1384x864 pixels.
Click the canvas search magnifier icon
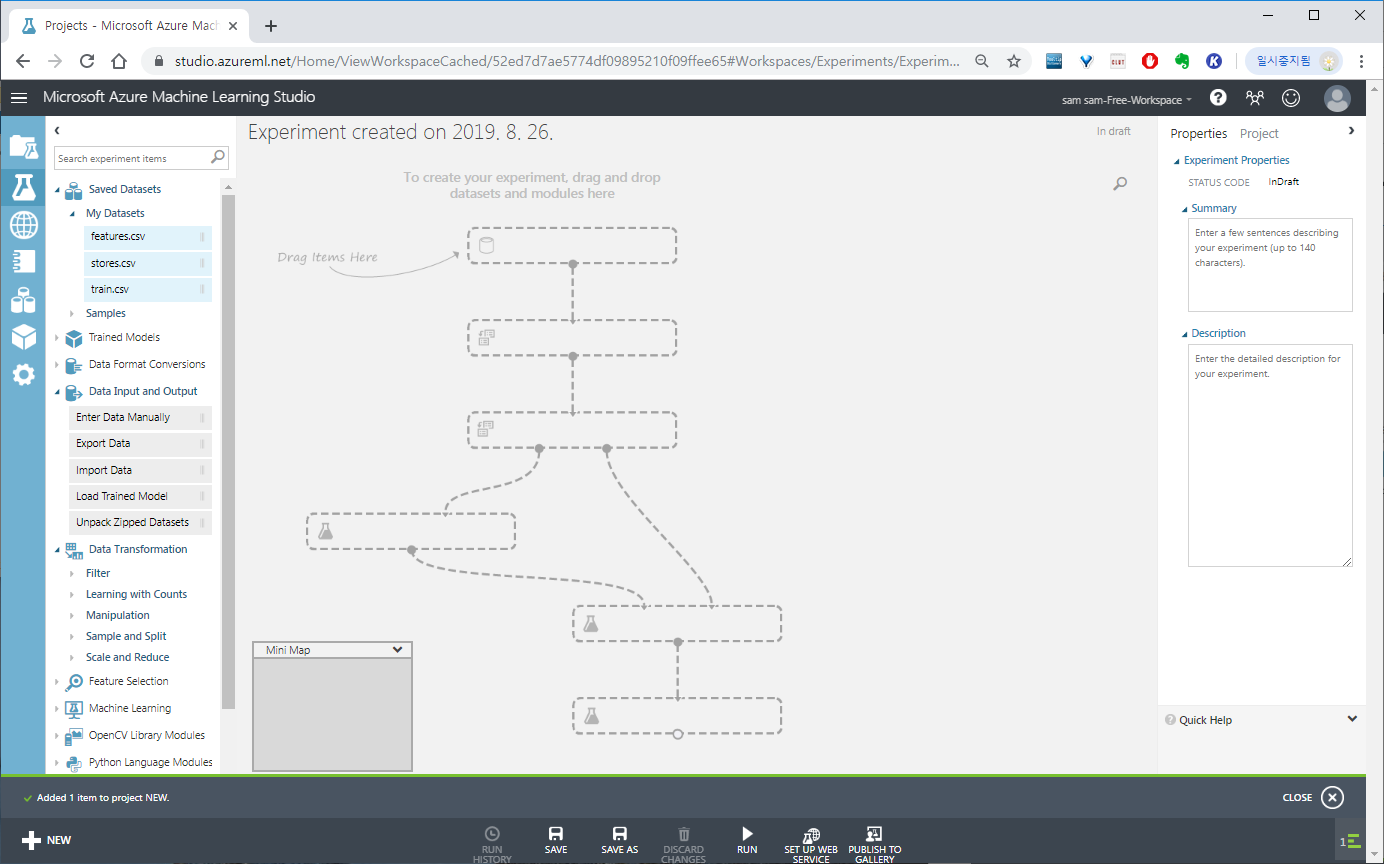[1120, 183]
